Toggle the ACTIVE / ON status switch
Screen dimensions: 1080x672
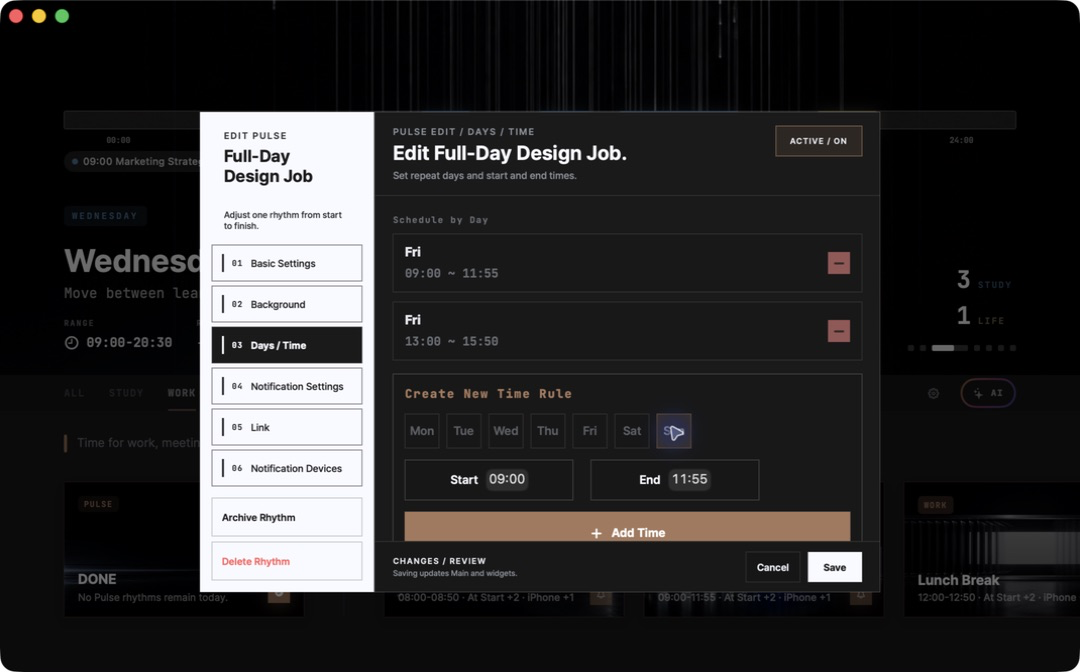[x=818, y=141]
